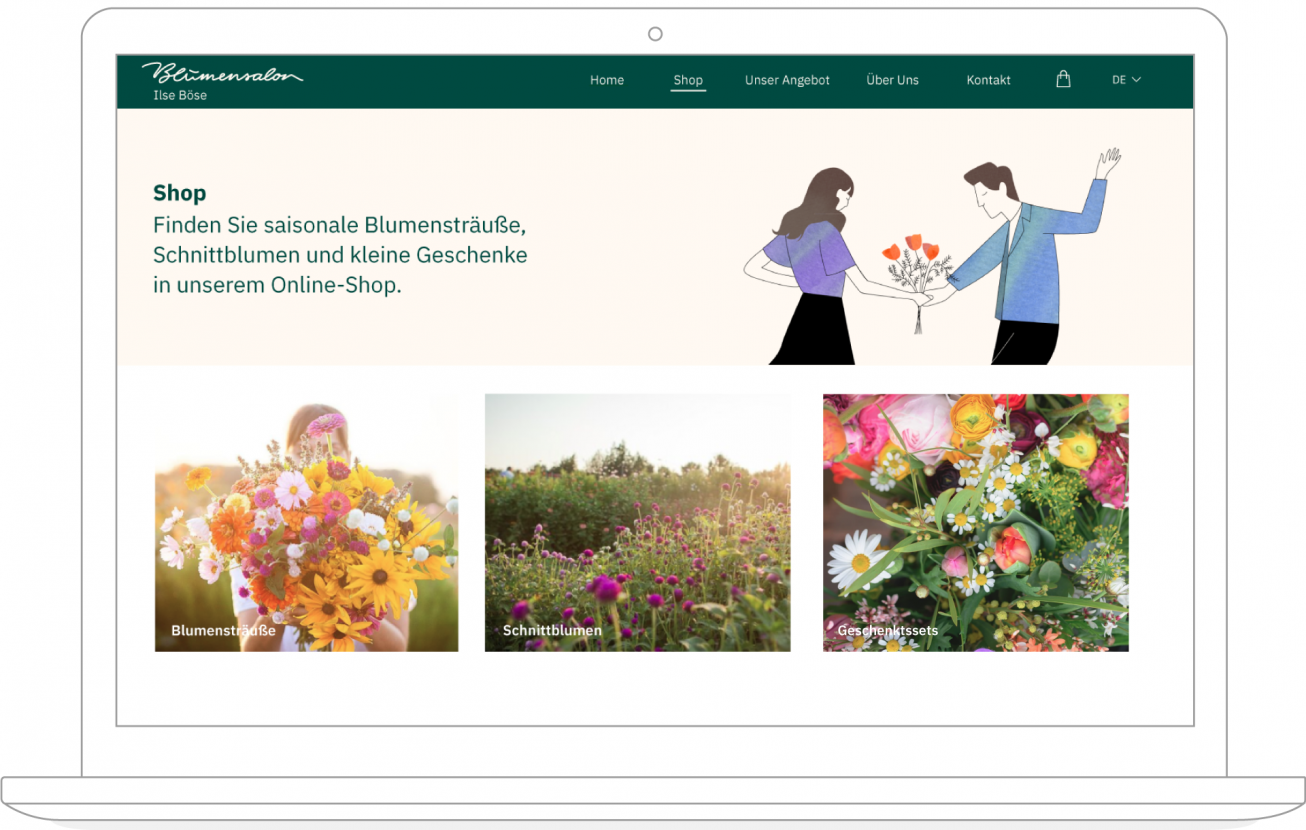
Task: Expand the DE language dropdown
Action: tap(1126, 80)
